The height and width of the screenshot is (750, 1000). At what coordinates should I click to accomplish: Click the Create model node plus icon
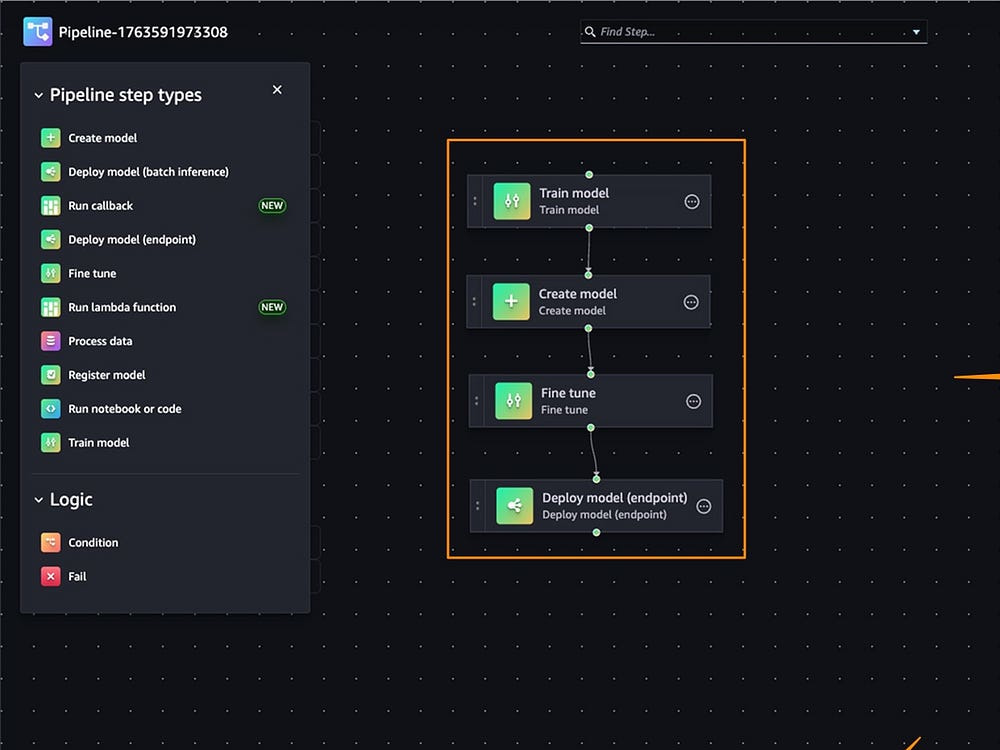pyautogui.click(x=511, y=302)
